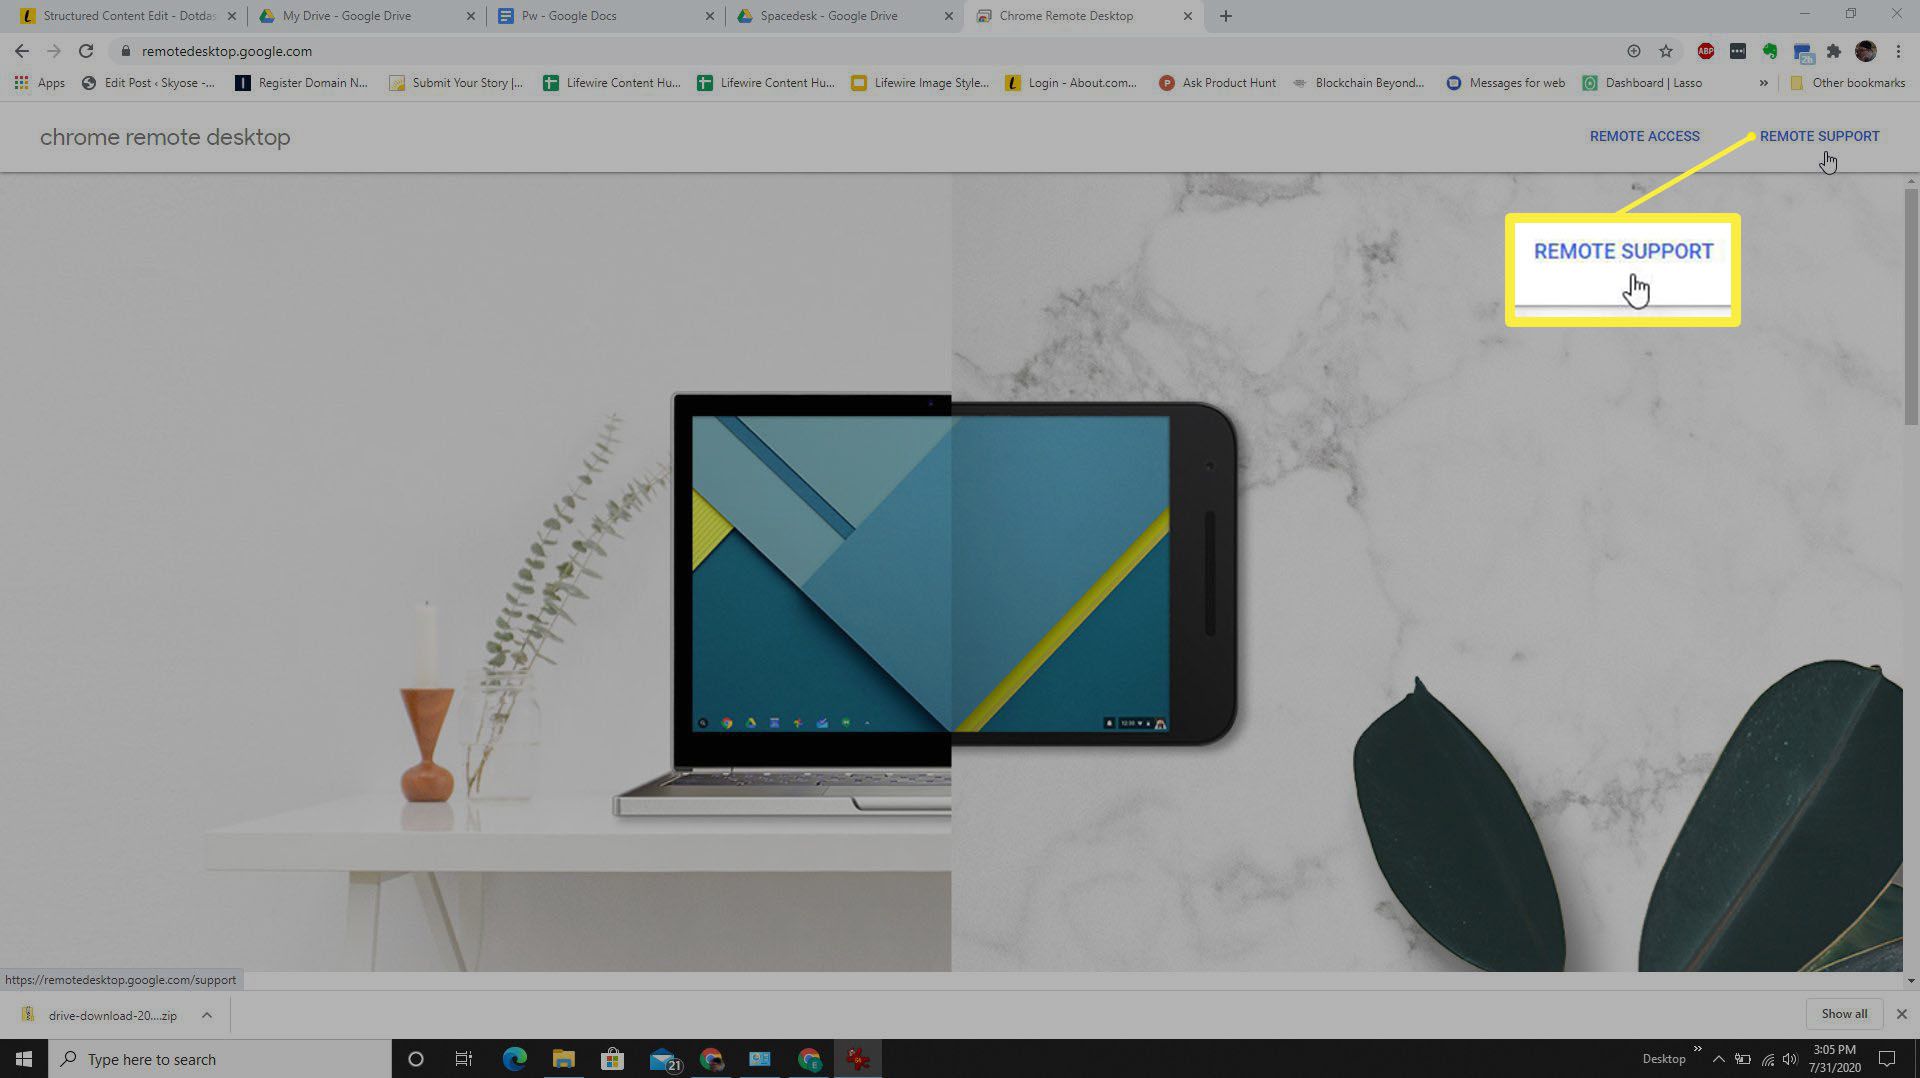Open File Explorer from the taskbar

click(x=563, y=1059)
